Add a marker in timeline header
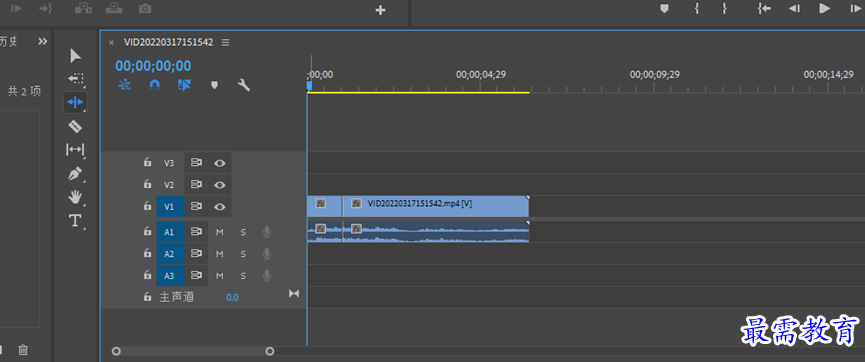Viewport: 865px width, 362px height. [x=215, y=85]
